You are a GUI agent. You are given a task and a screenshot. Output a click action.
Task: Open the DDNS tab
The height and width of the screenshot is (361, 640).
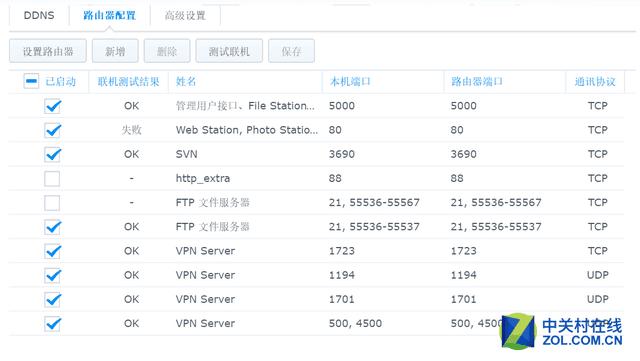[39, 16]
